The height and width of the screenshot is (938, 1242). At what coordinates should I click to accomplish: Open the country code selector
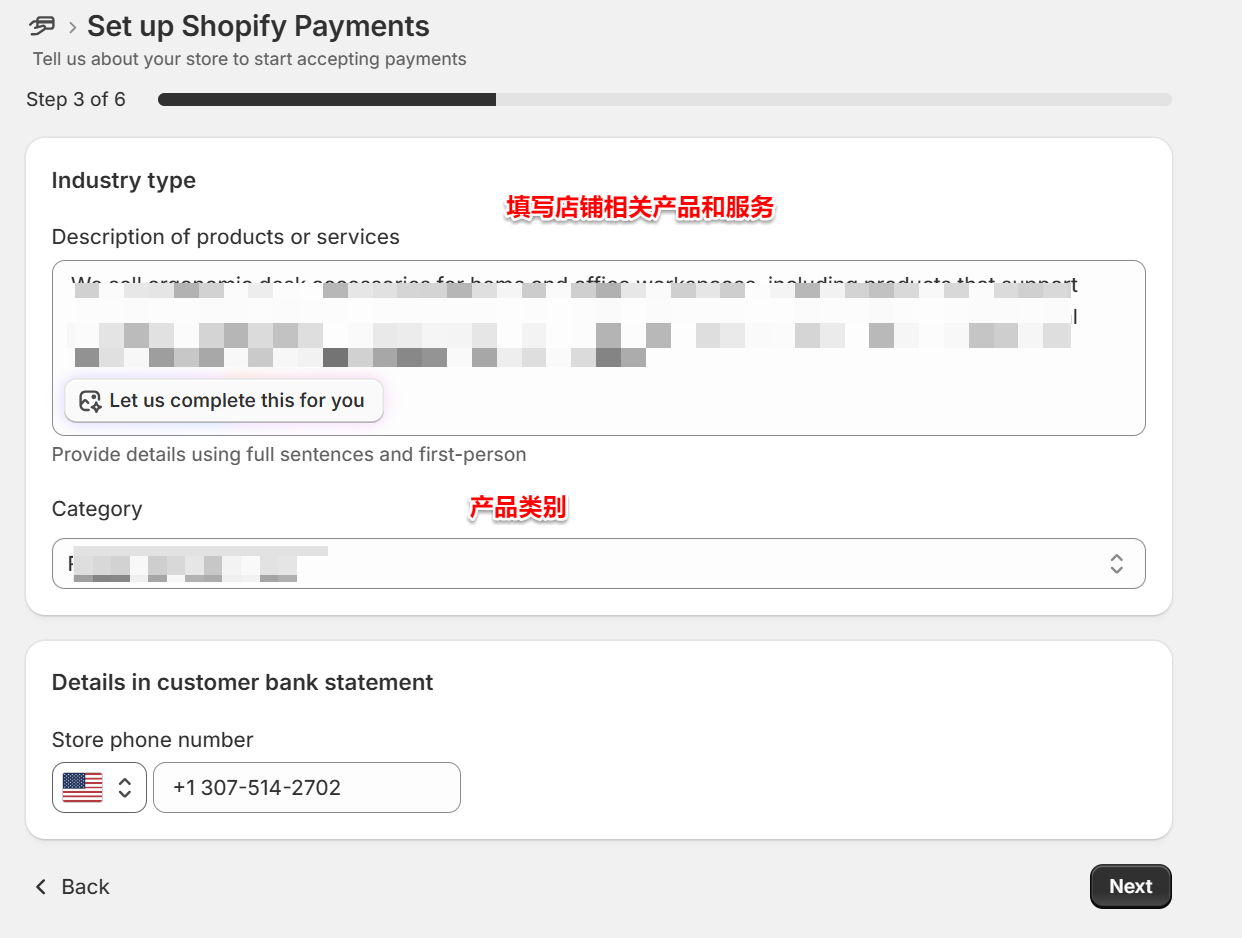click(99, 788)
